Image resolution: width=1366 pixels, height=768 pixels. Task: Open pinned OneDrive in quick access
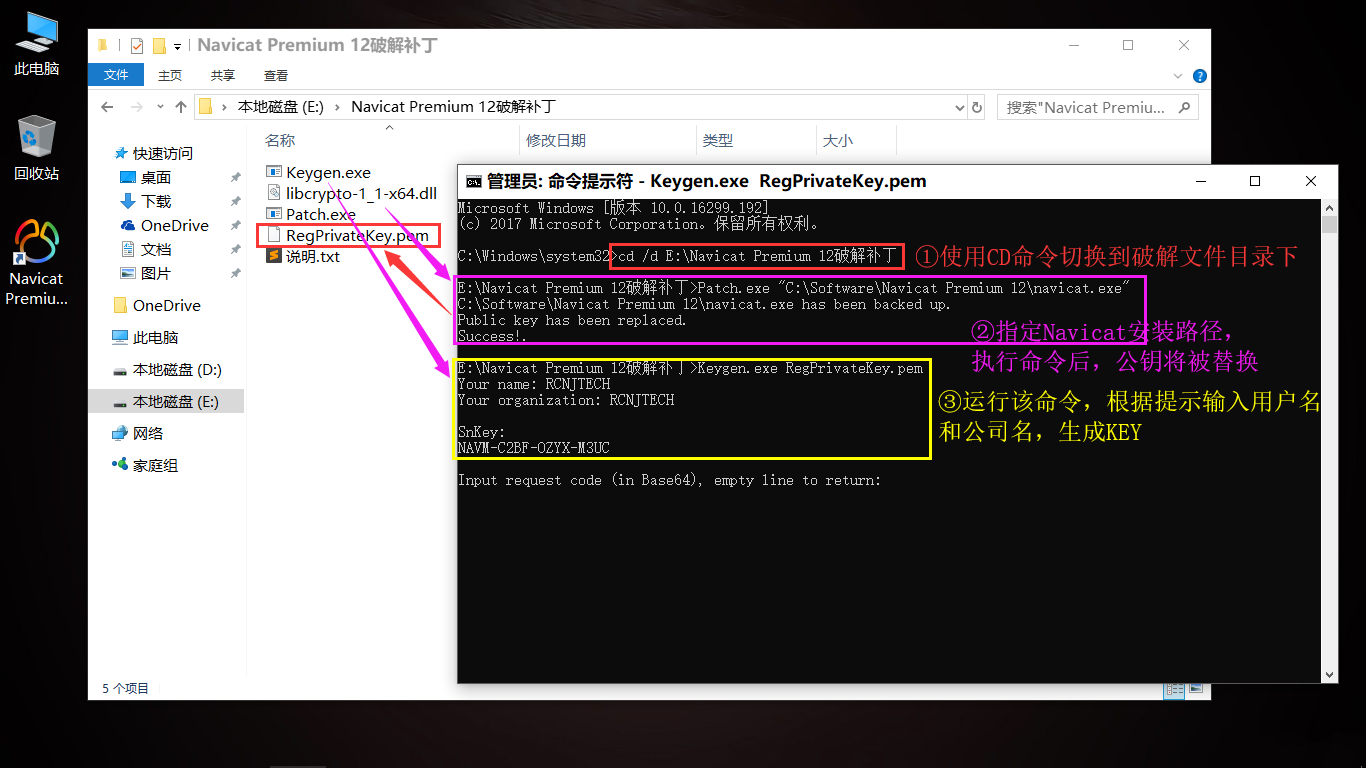coord(175,225)
